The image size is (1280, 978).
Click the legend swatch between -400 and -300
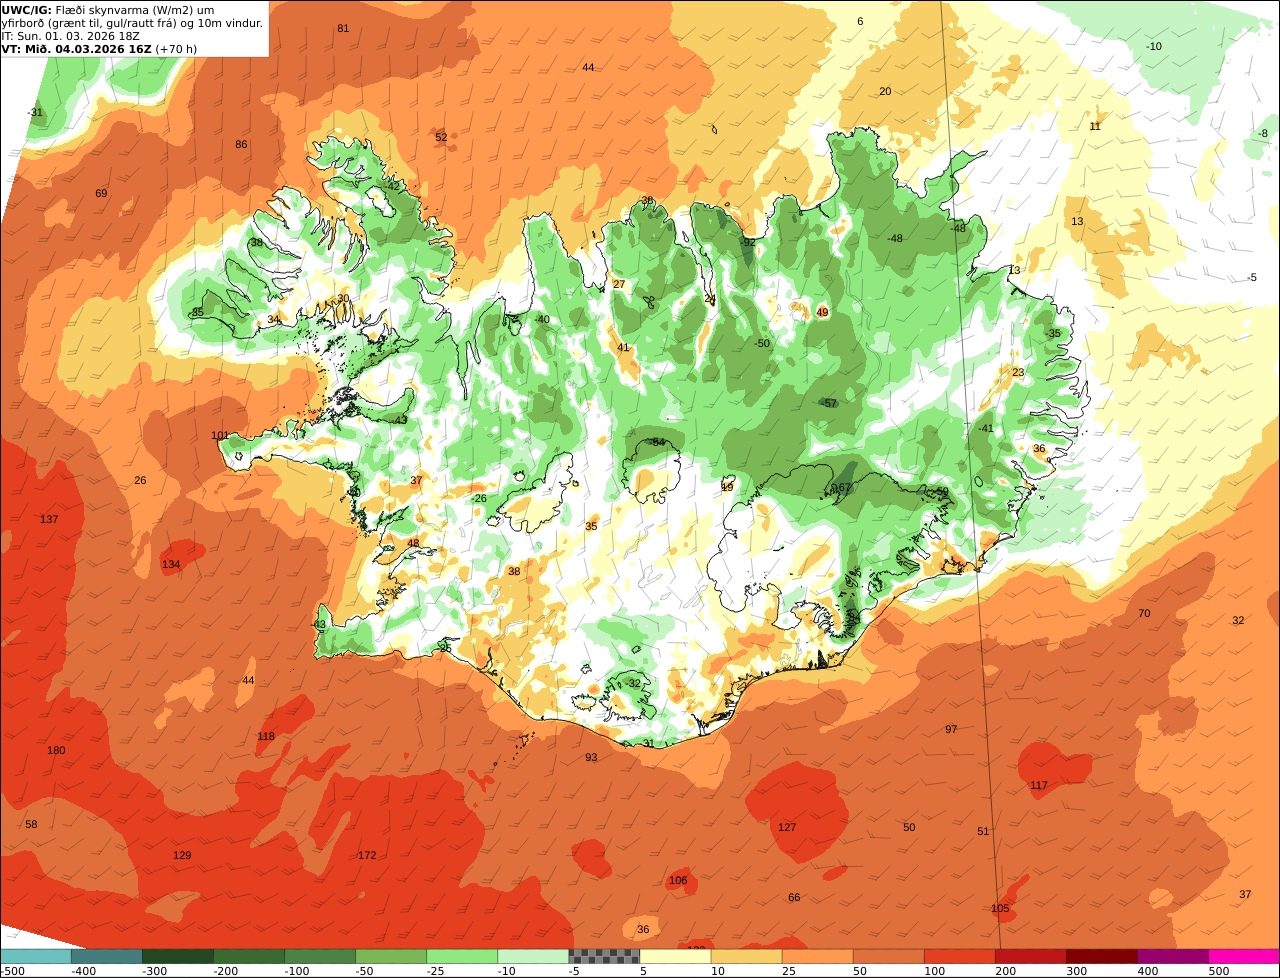coord(106,956)
